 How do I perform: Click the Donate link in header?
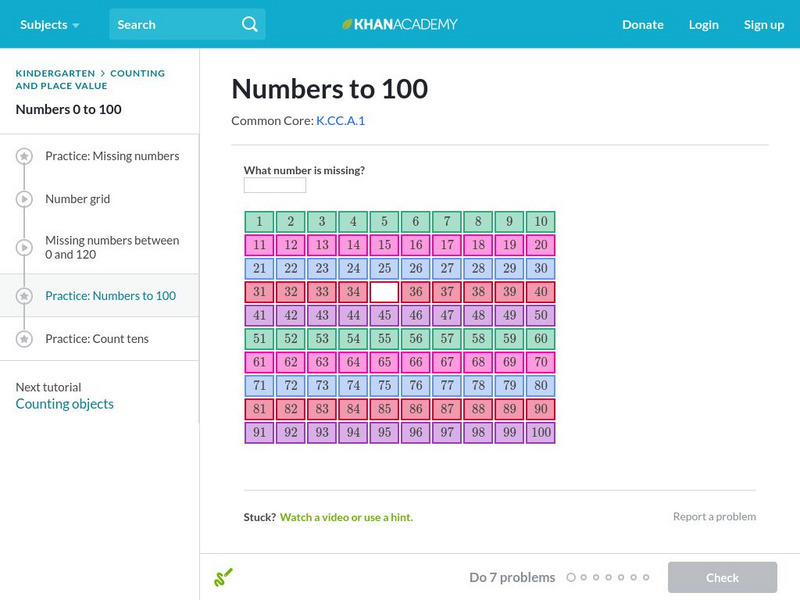click(x=642, y=24)
